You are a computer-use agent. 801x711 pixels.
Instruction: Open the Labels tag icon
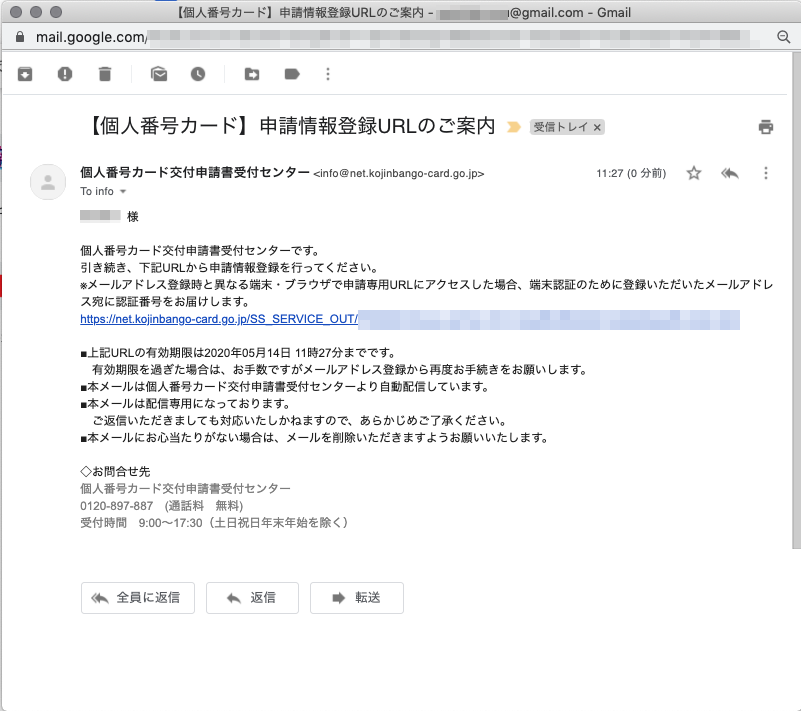(x=292, y=74)
